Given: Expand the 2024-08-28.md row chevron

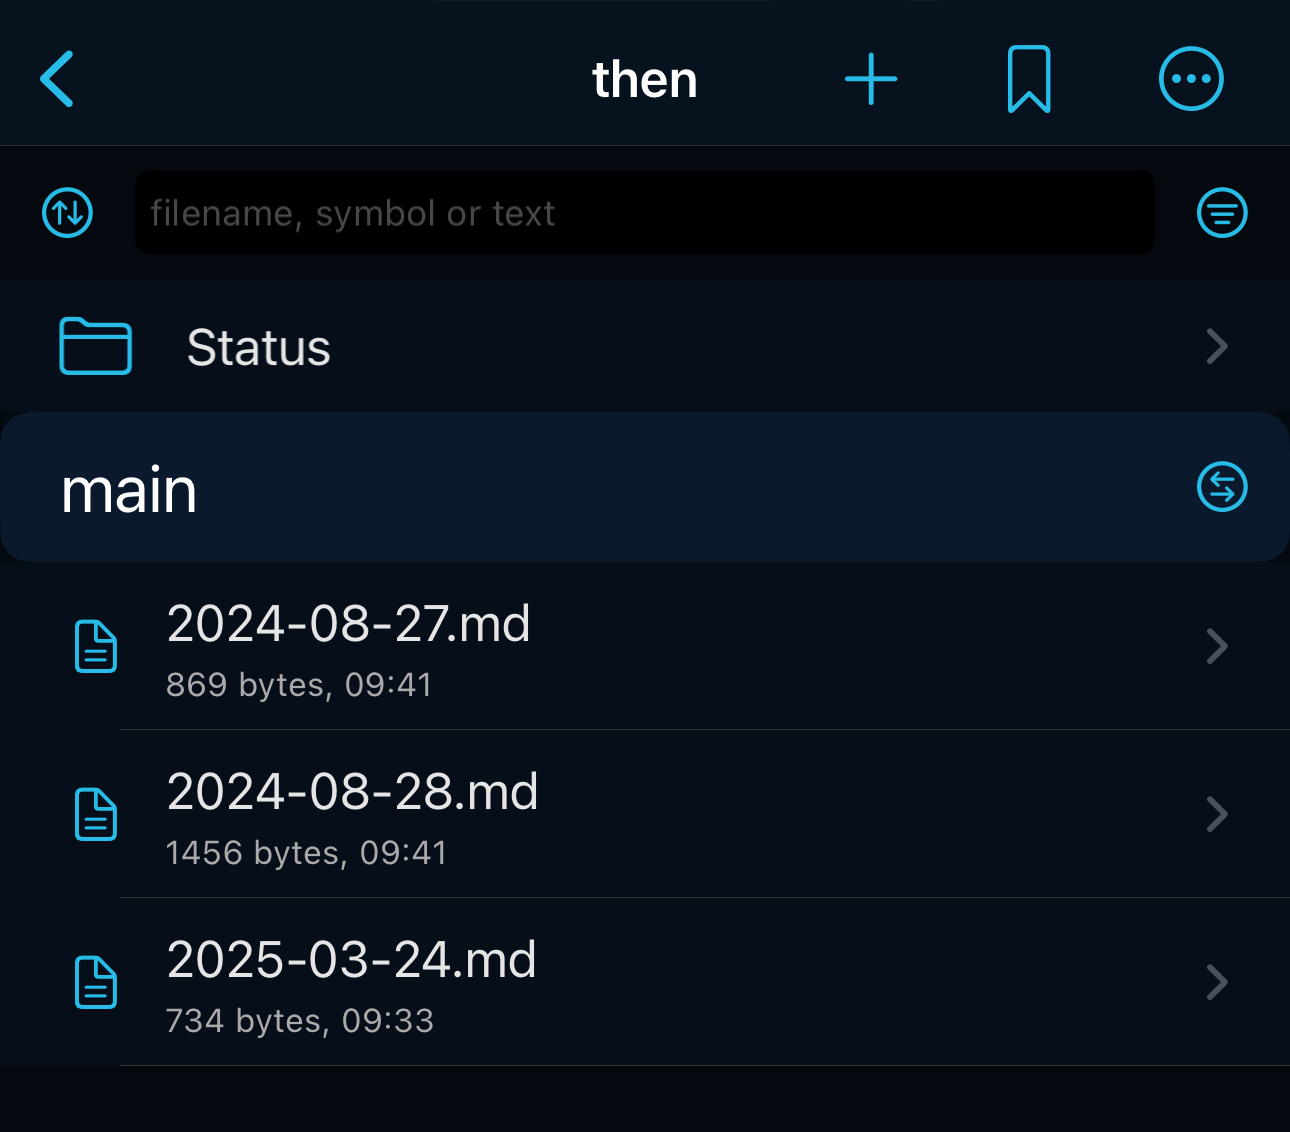Looking at the screenshot, I should coord(1217,814).
